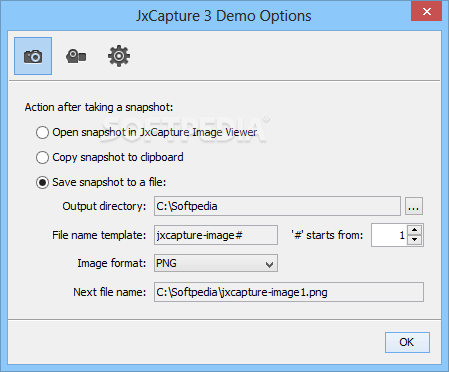Expand the Image format dropdown arrow
The height and width of the screenshot is (372, 449).
[x=269, y=265]
